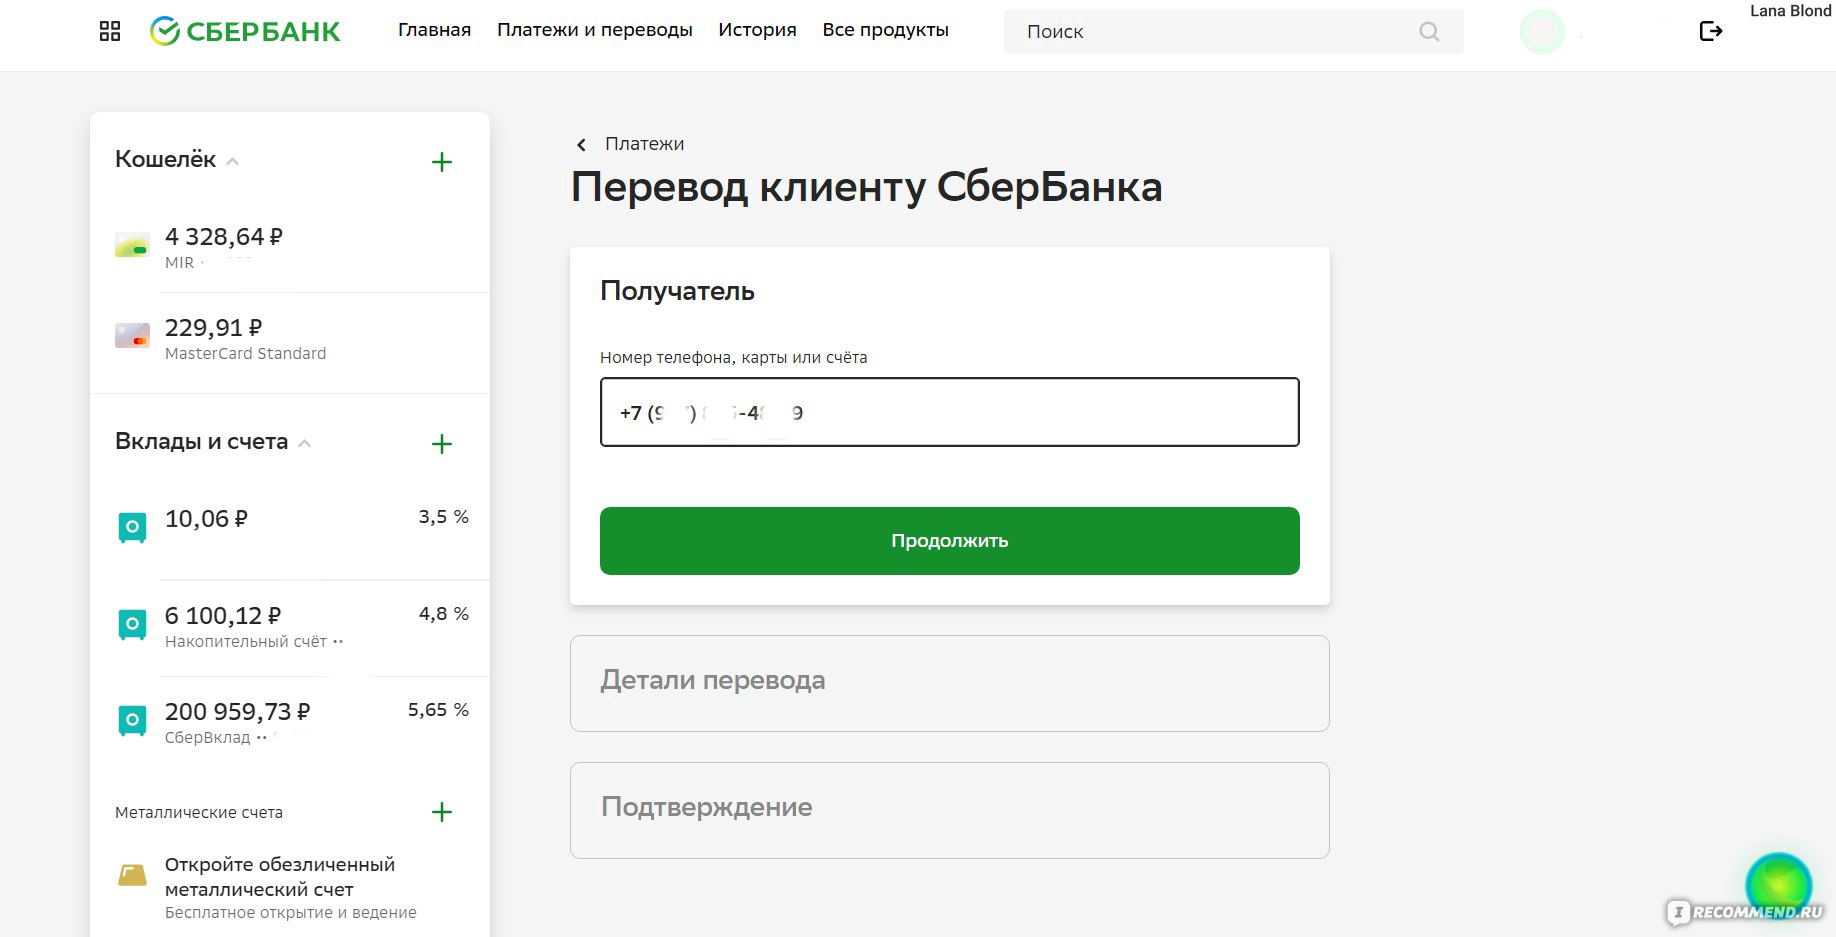Click the Металлические счета label
The image size is (1836, 937).
click(x=199, y=812)
